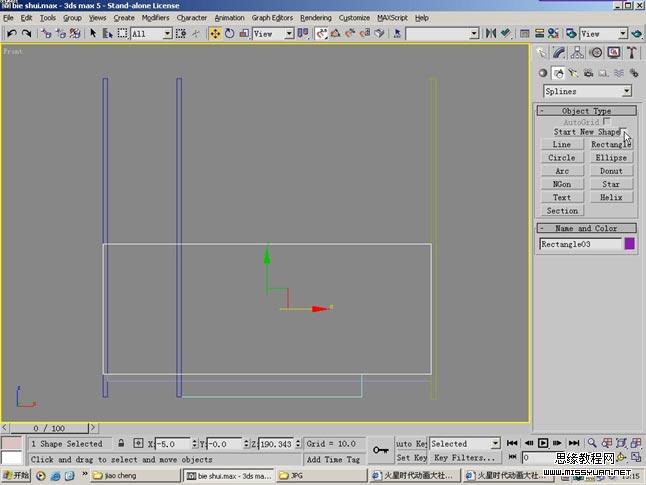Open the MAXScript menu
Screen dimensions: 646x485
pyautogui.click(x=392, y=18)
